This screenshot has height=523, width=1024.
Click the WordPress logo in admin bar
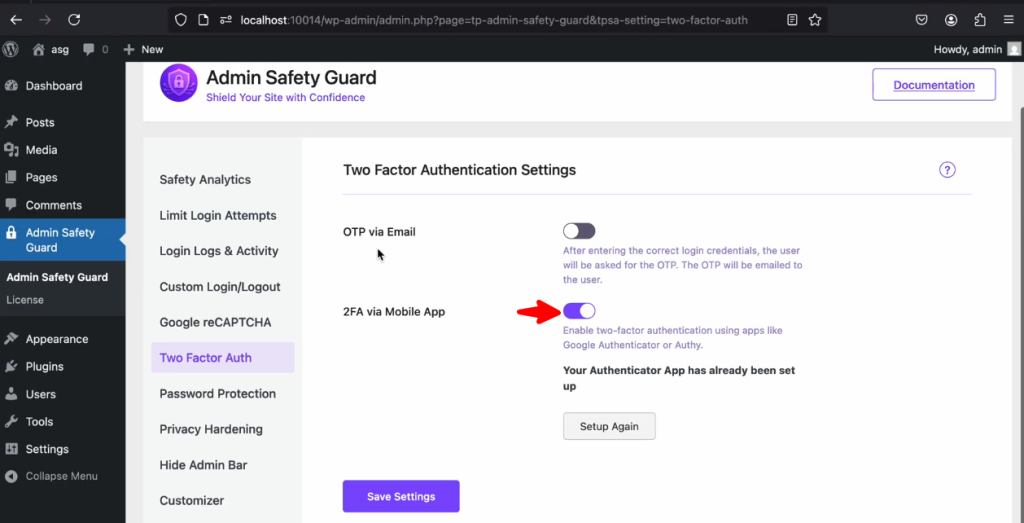(11, 49)
